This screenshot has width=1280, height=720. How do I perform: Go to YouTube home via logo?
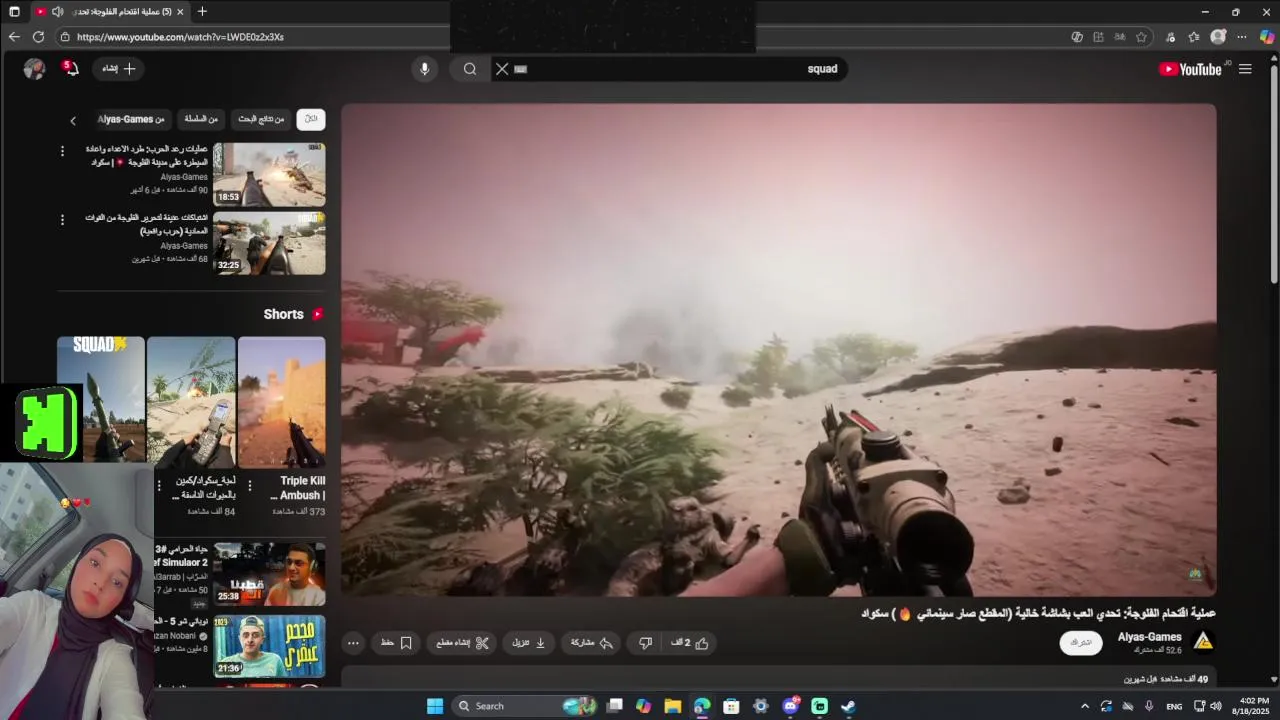(x=1190, y=69)
